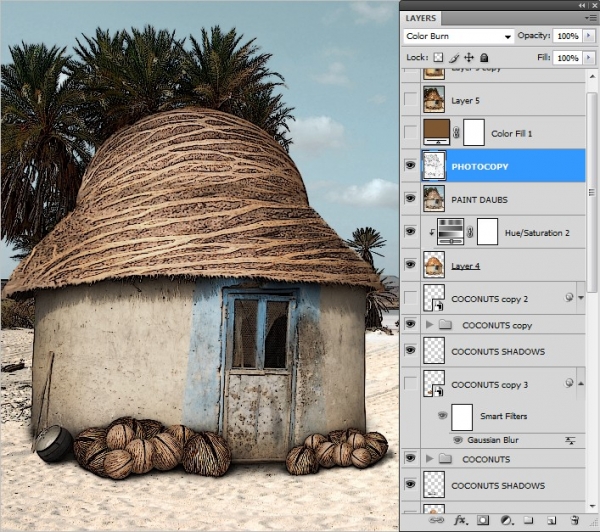This screenshot has width=600, height=532.
Task: Click the Opacity 100% value field
Action: (567, 36)
